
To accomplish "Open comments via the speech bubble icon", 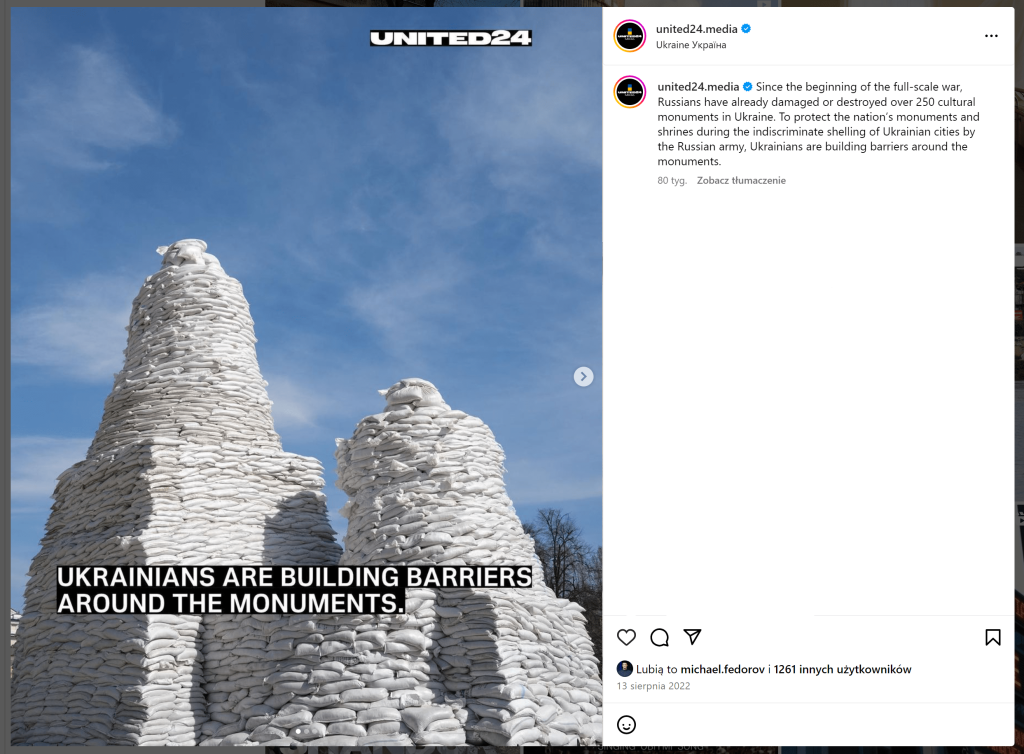I will (x=660, y=637).
